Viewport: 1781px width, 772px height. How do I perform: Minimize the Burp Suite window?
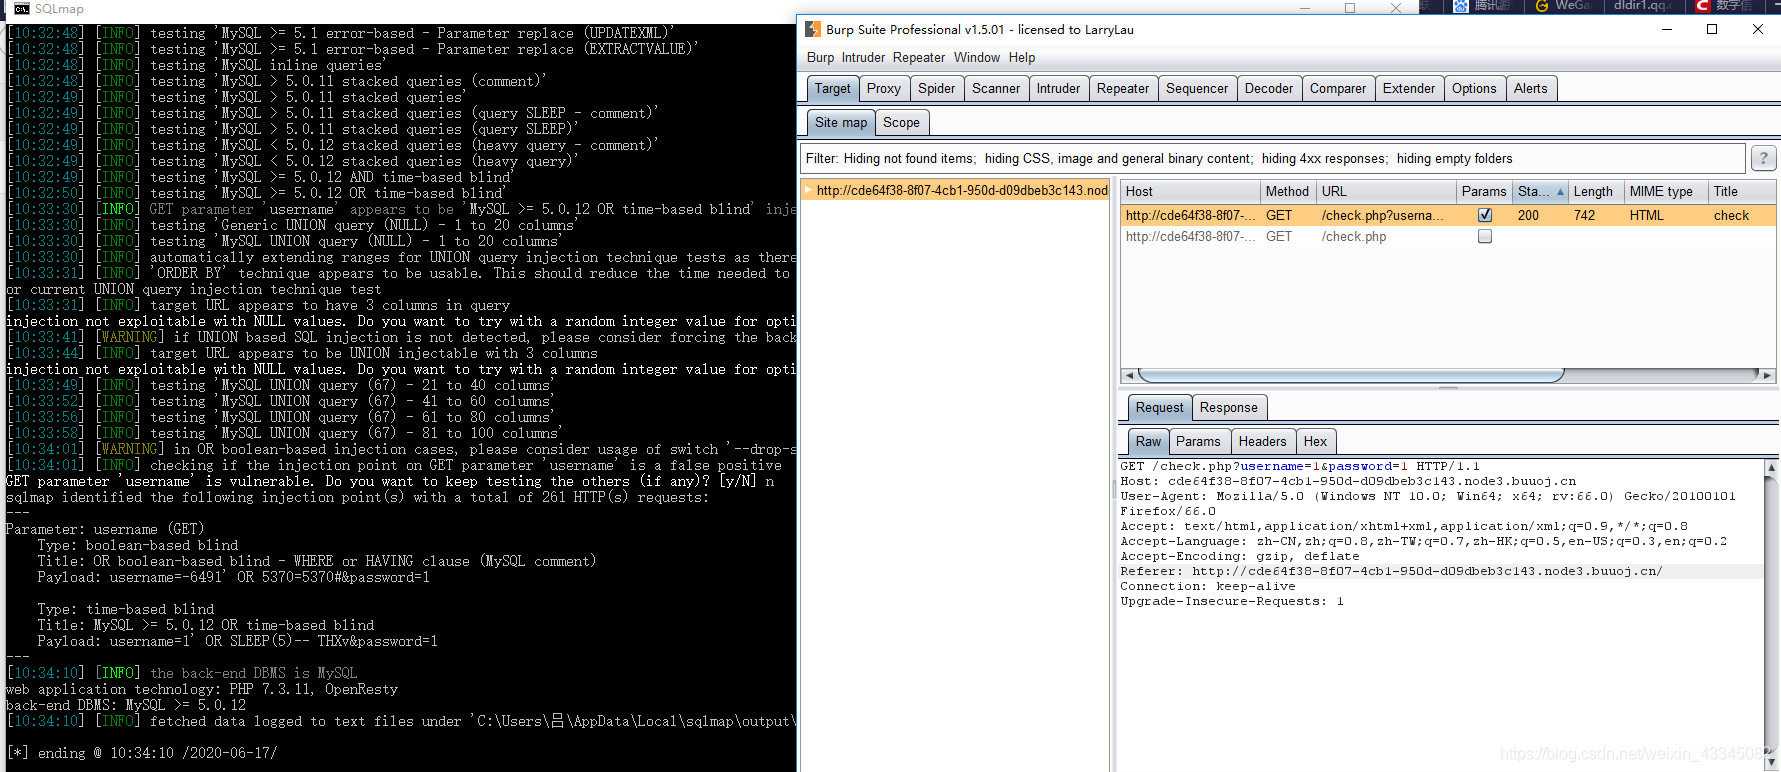(1667, 29)
